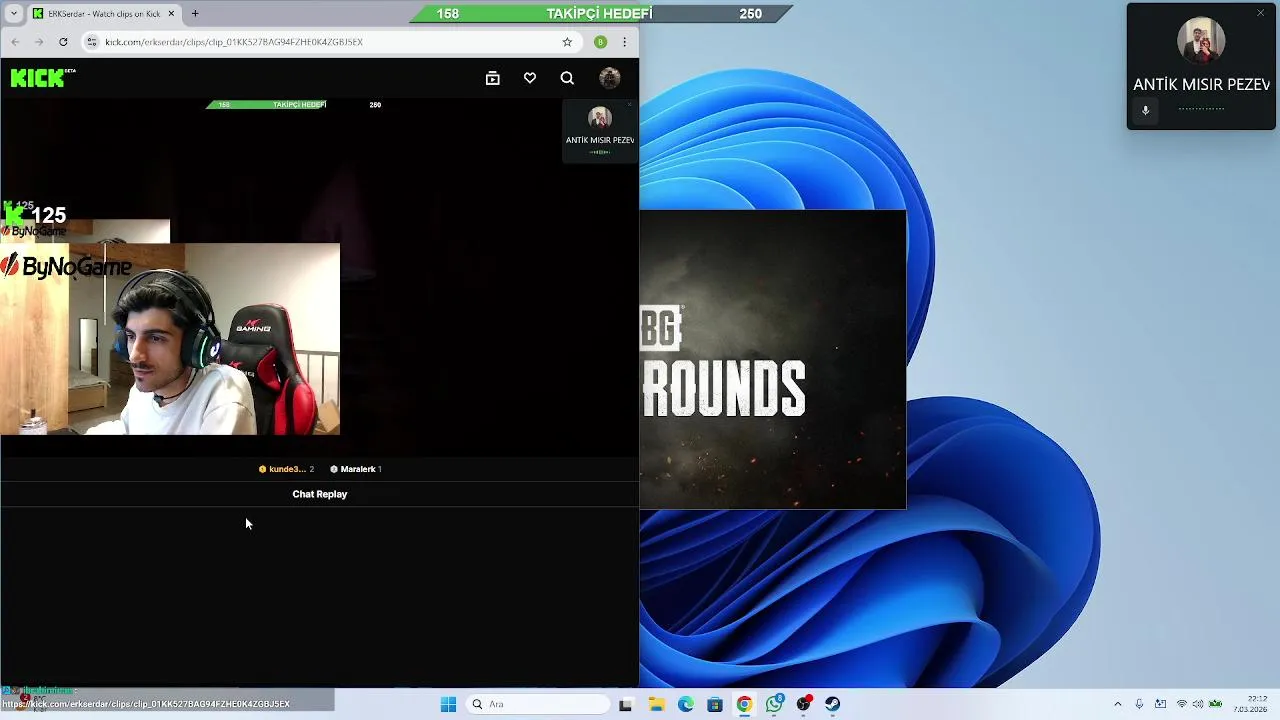Close the ERKSerdar Kick tab
Image resolution: width=1280 pixels, height=720 pixels.
click(171, 14)
